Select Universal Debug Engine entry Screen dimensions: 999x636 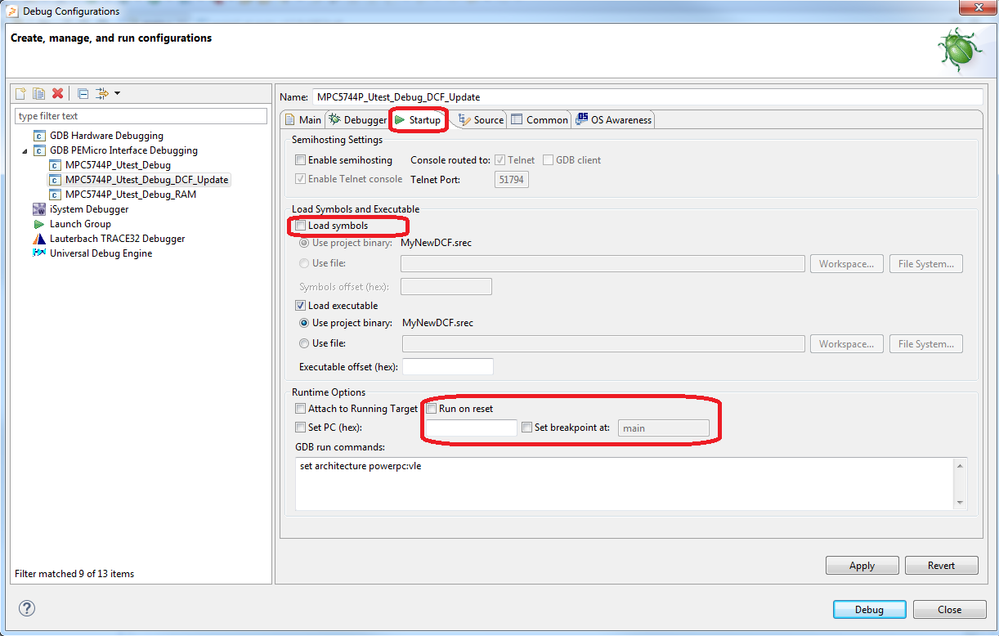pos(101,254)
